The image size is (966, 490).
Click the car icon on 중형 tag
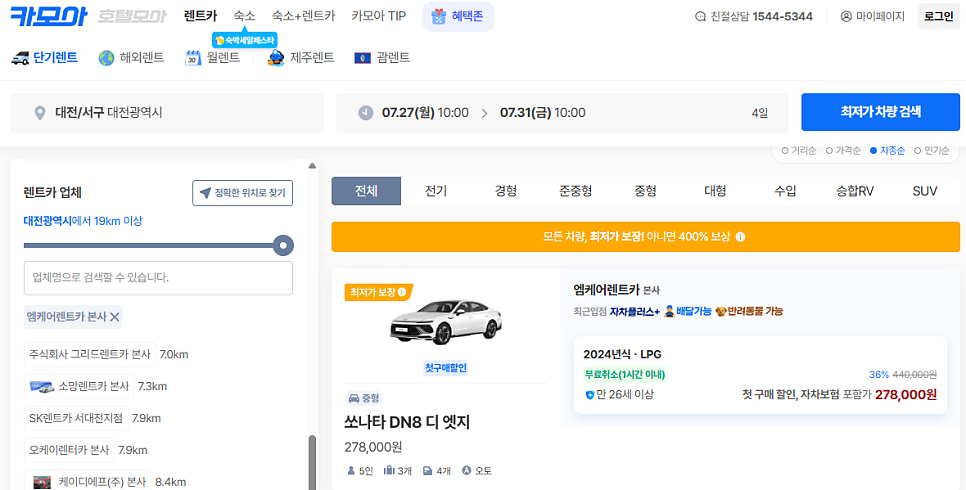point(354,399)
